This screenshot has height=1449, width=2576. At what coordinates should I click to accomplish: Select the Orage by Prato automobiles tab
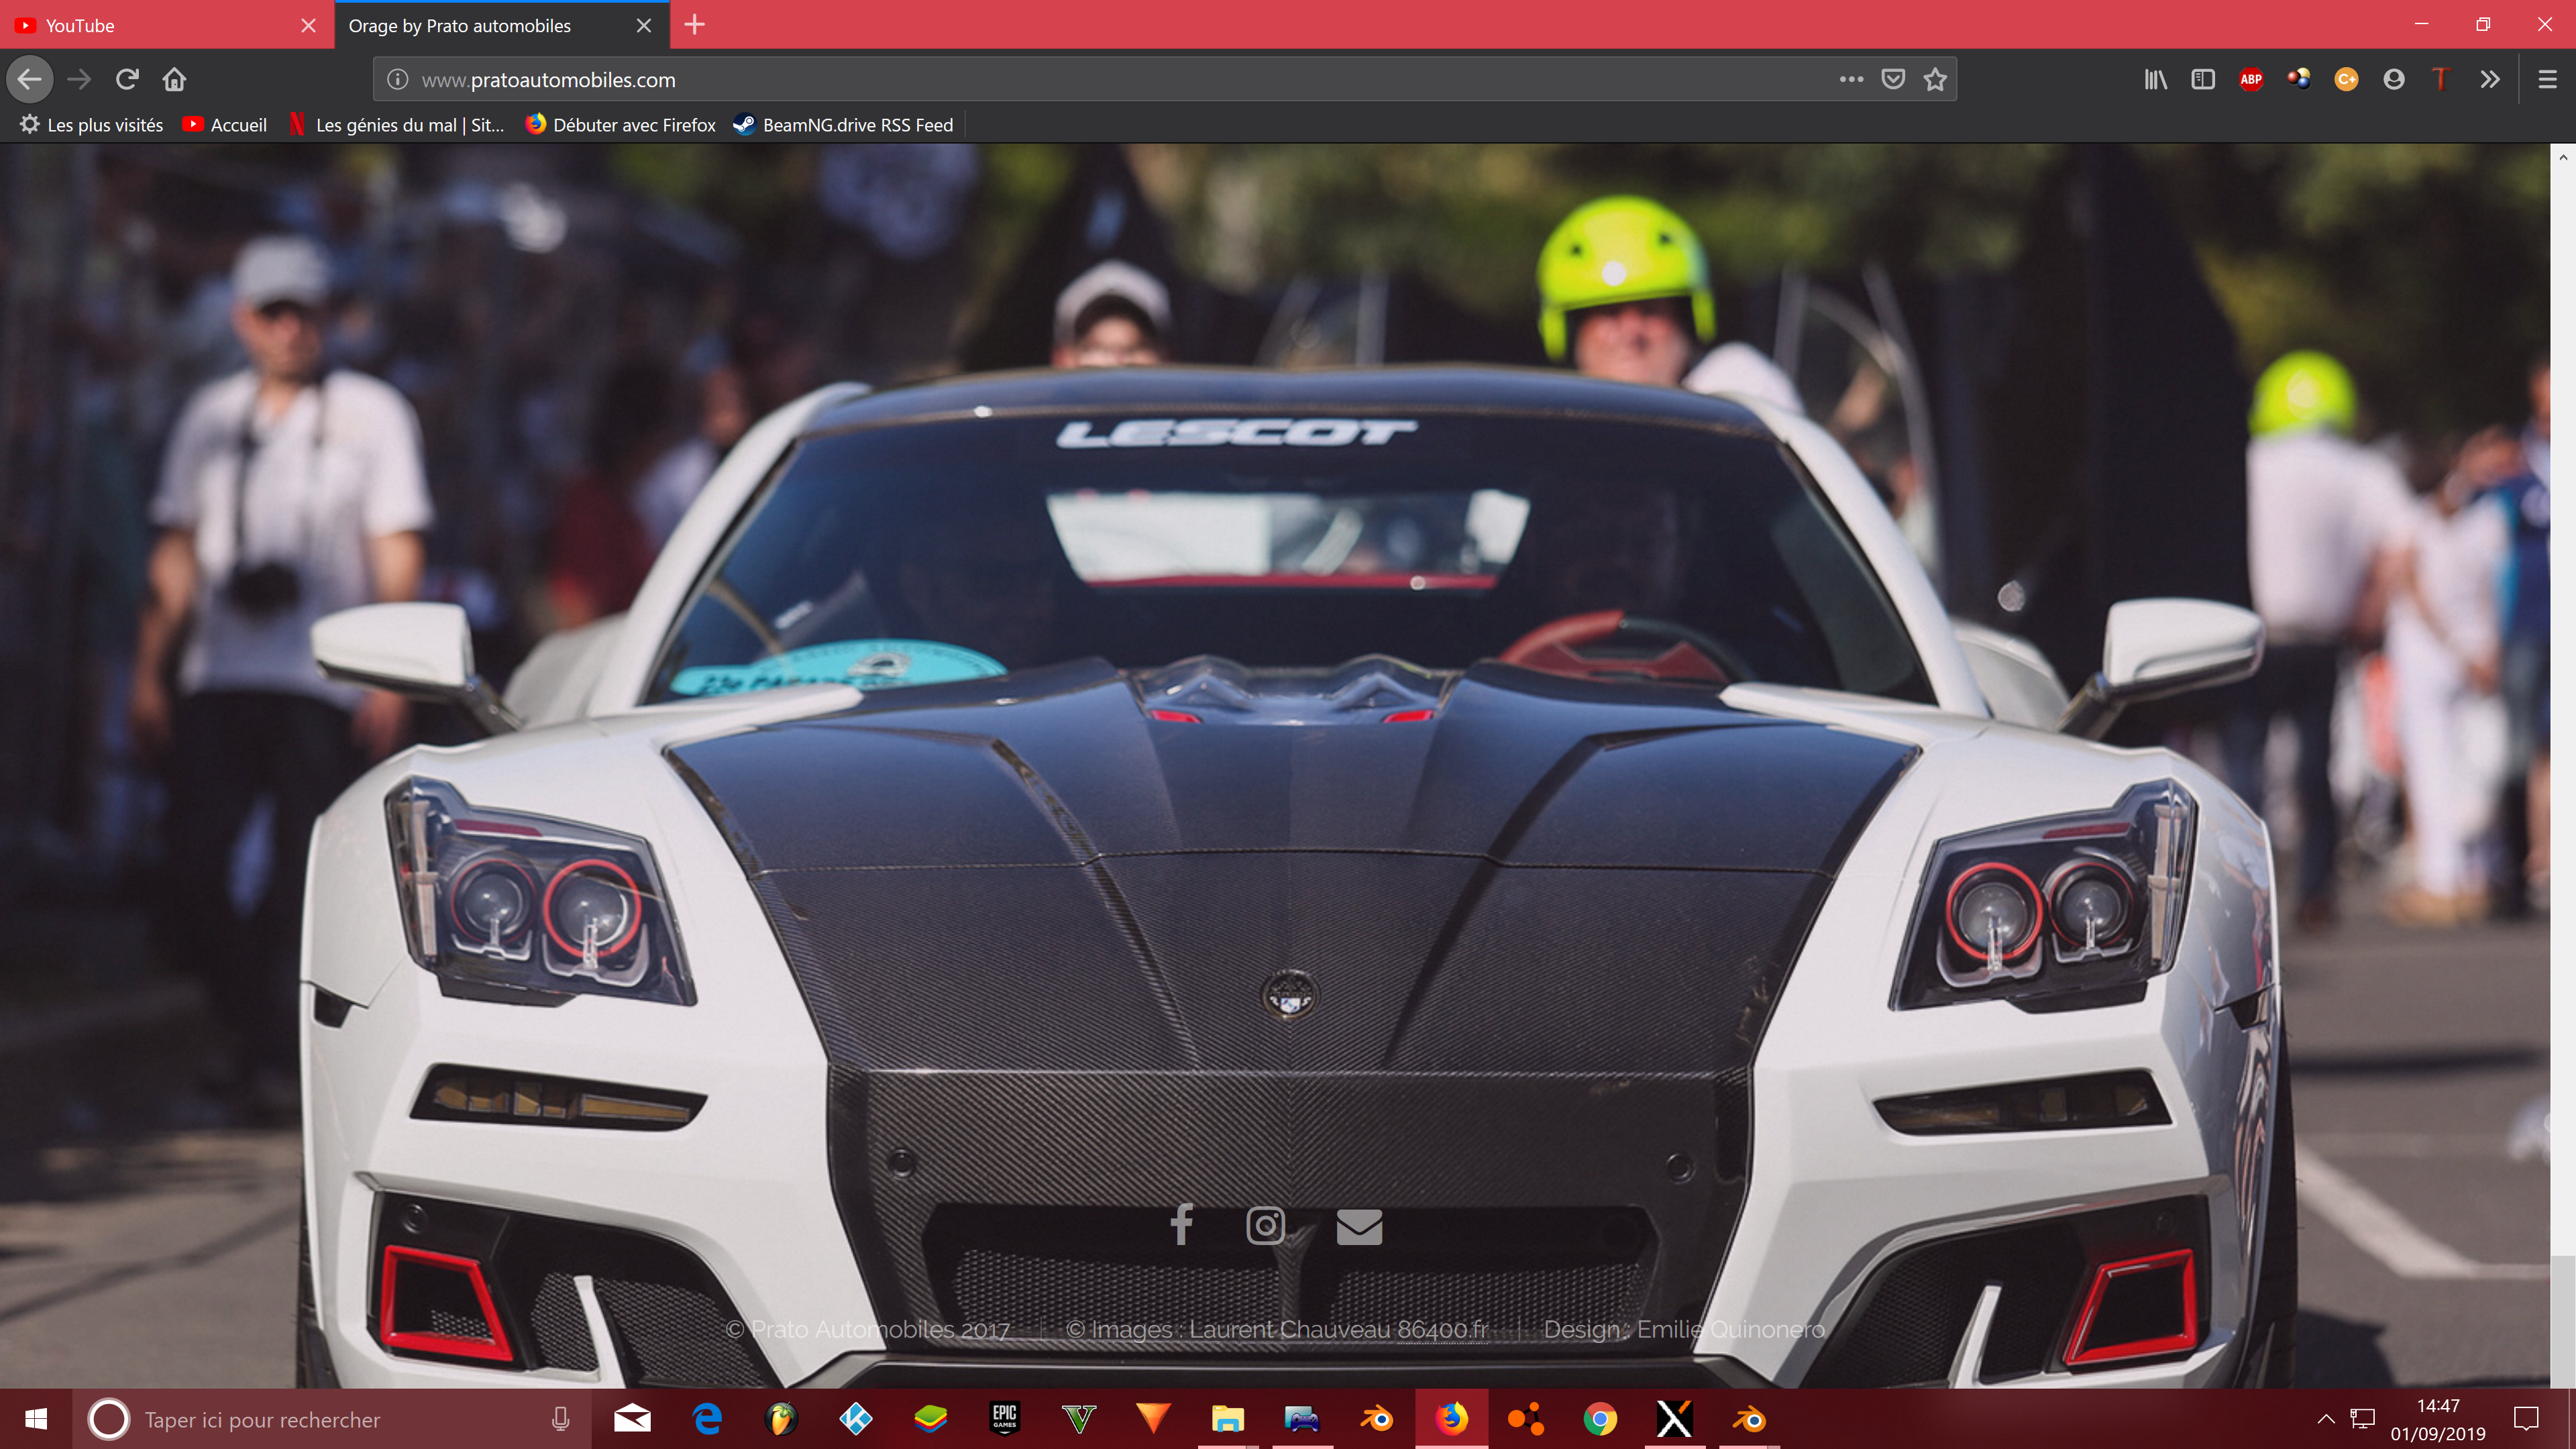pos(490,25)
